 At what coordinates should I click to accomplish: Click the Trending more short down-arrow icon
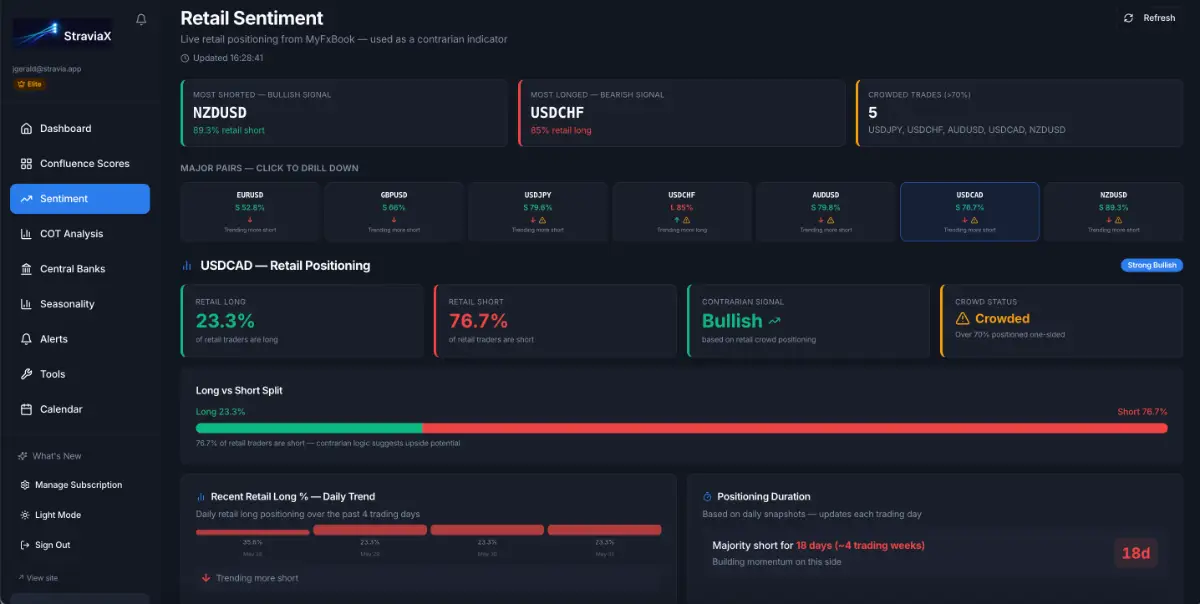pos(206,578)
